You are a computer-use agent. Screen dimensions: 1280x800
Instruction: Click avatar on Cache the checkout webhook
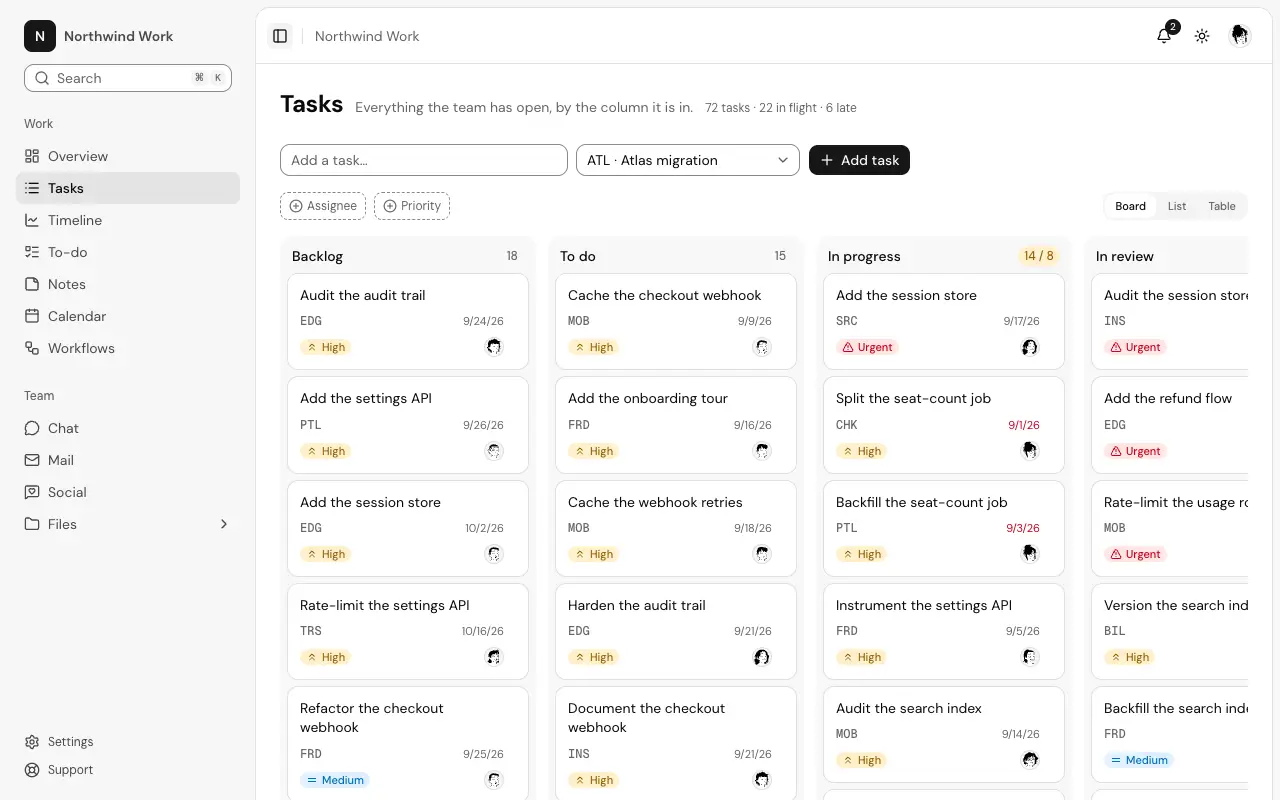[x=762, y=347]
